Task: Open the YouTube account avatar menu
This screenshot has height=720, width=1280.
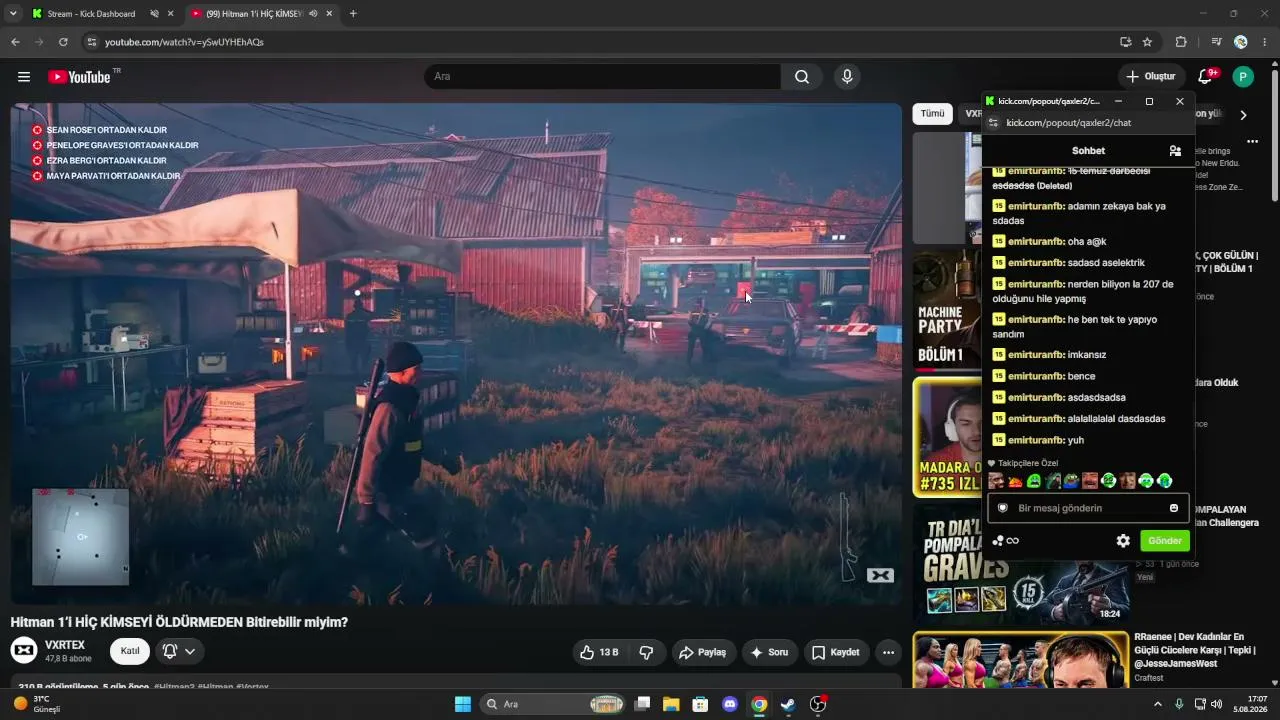Action: click(x=1243, y=77)
